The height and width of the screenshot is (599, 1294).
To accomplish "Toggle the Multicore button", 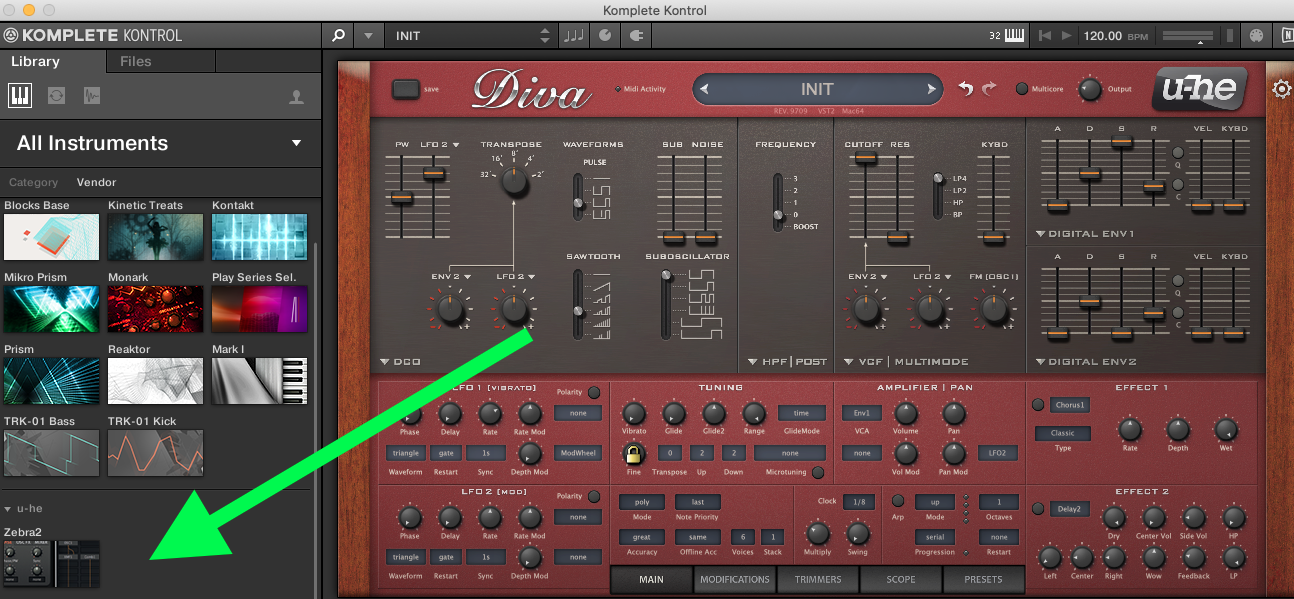I will [1021, 89].
